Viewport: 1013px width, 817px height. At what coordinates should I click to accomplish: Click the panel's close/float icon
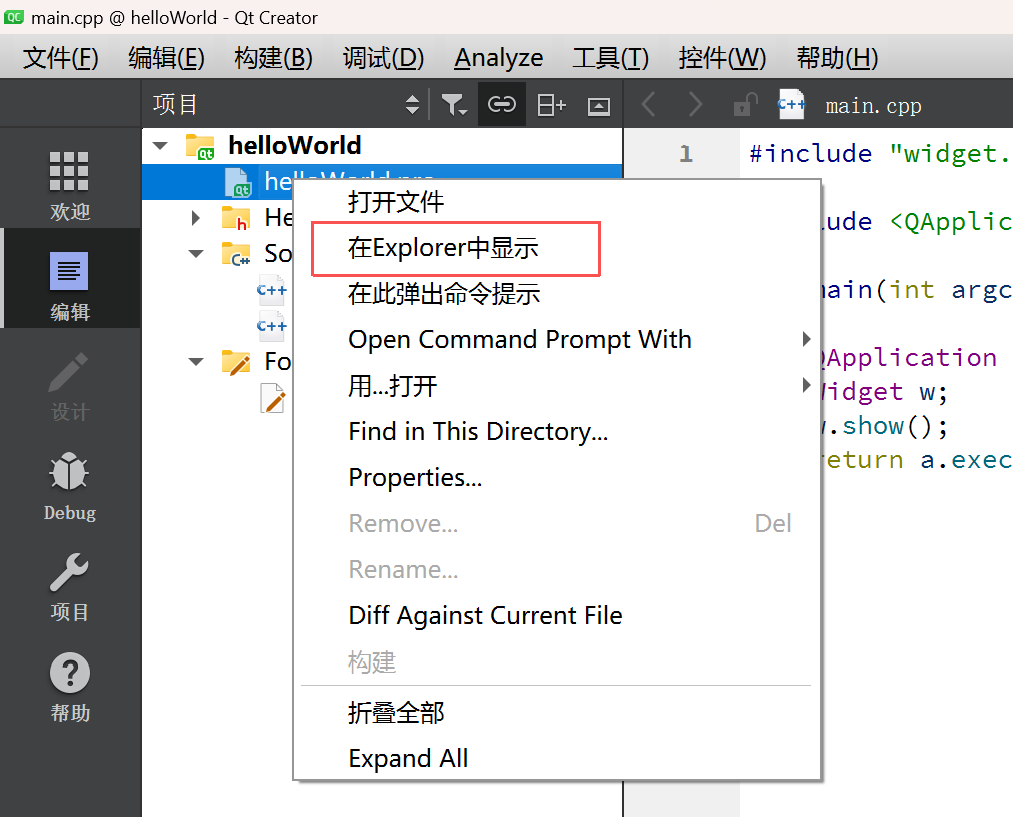pos(599,106)
